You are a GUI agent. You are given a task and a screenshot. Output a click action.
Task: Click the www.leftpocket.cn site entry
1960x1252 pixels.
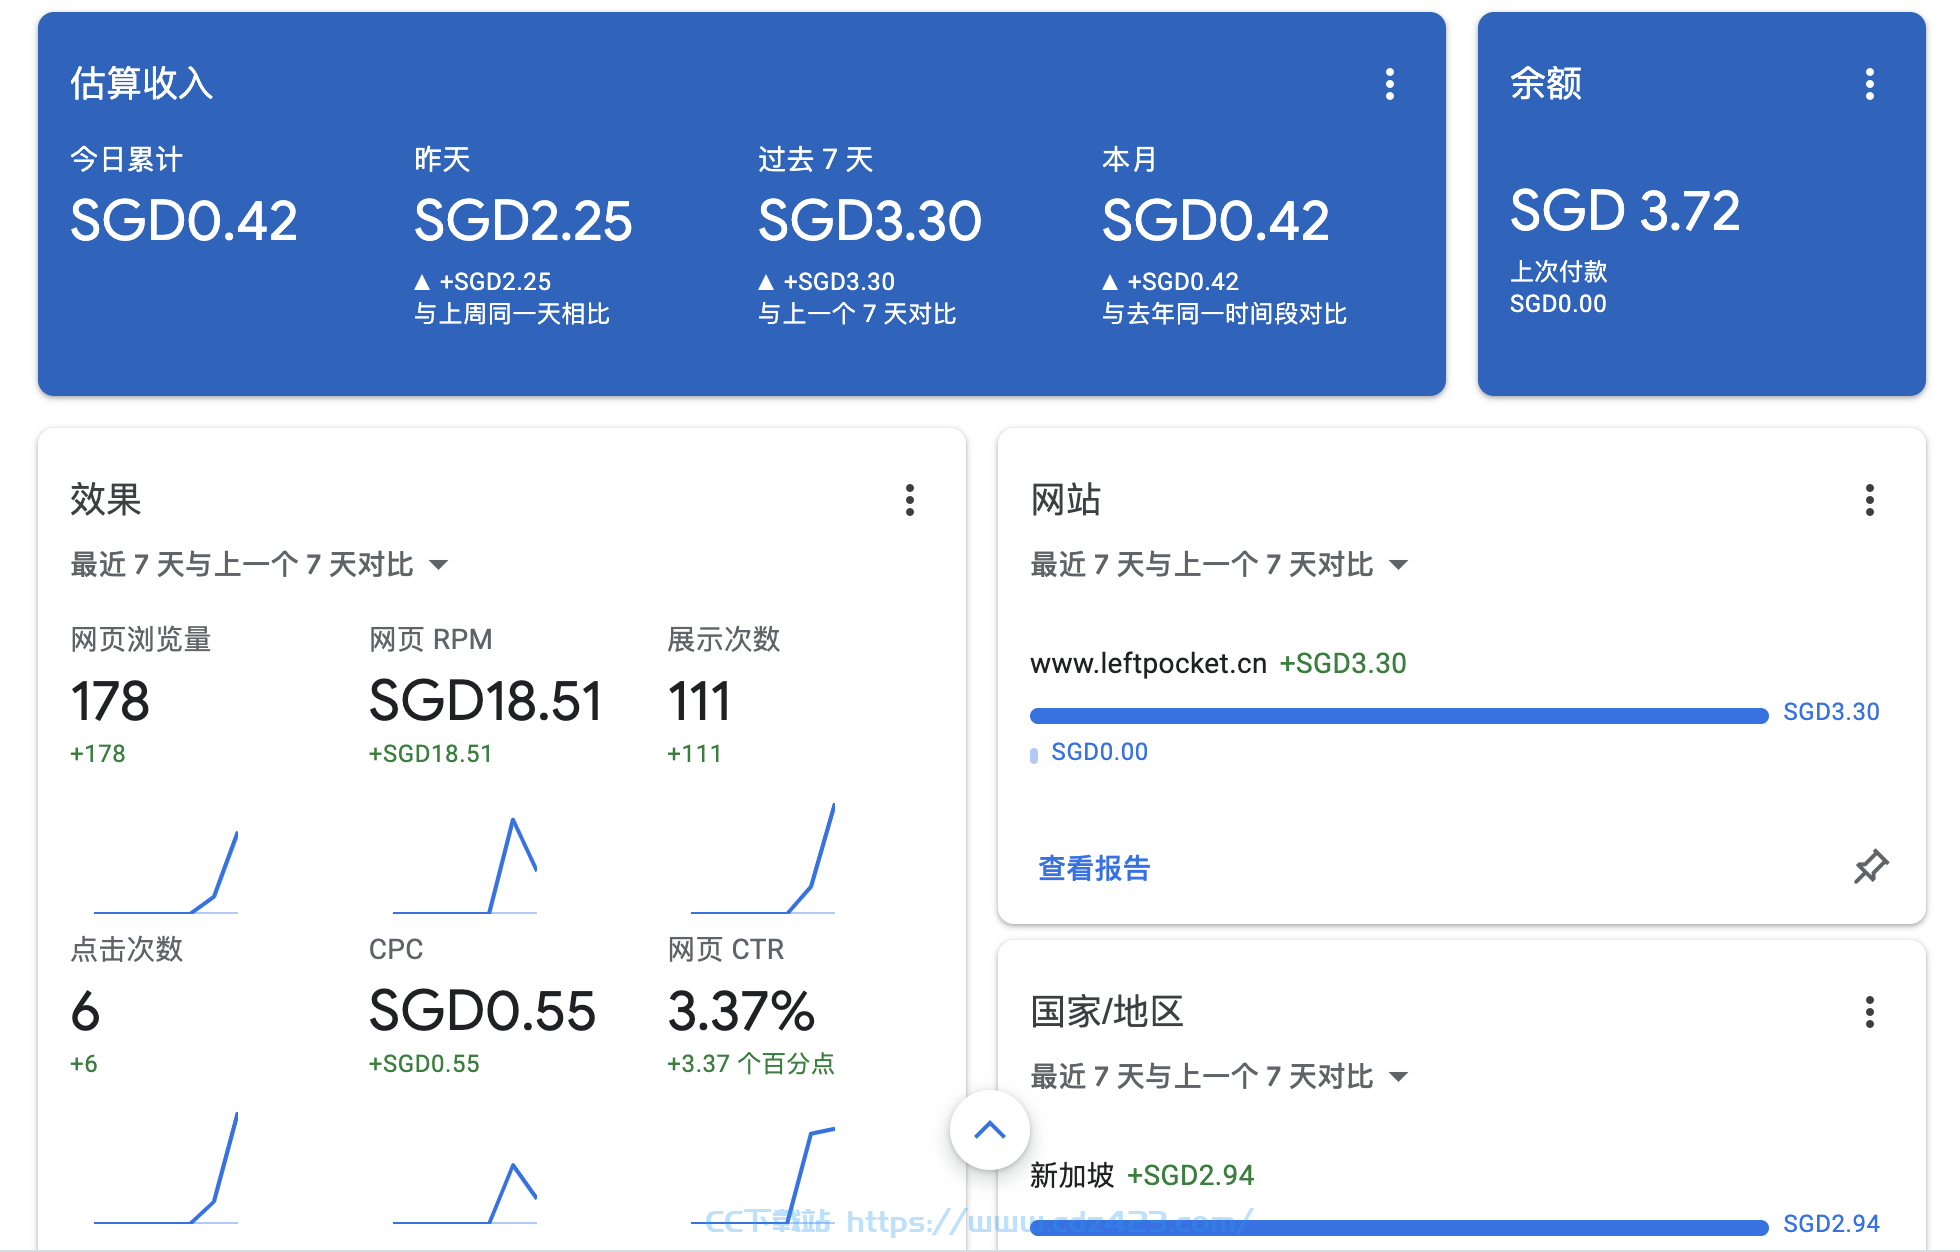(x=1148, y=663)
